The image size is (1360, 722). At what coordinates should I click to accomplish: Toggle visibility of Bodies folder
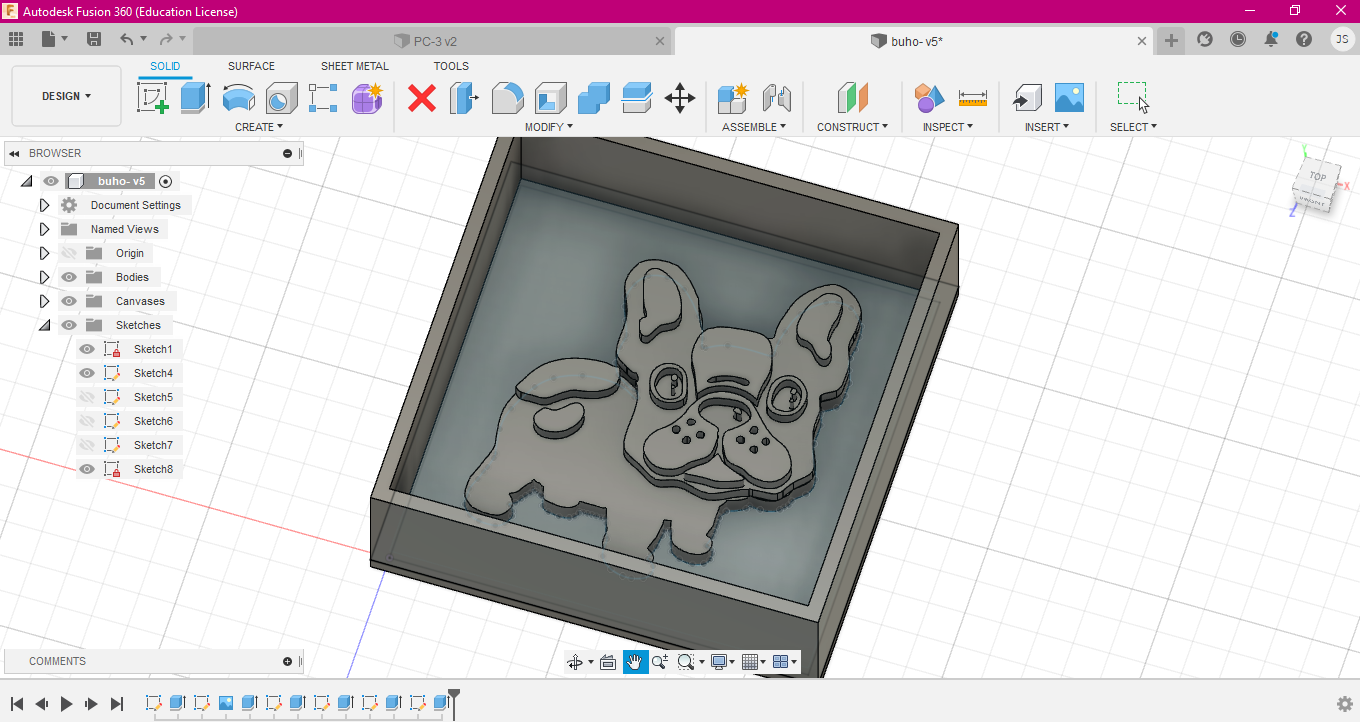pyautogui.click(x=69, y=277)
